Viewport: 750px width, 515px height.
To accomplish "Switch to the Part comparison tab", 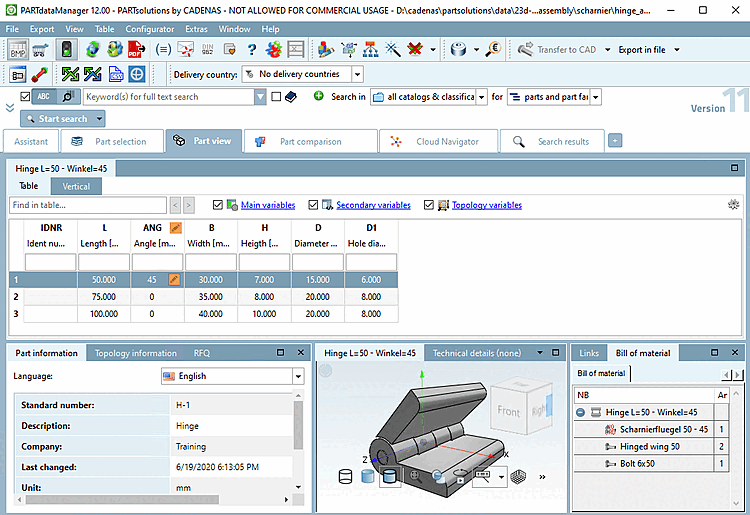I will [x=310, y=141].
